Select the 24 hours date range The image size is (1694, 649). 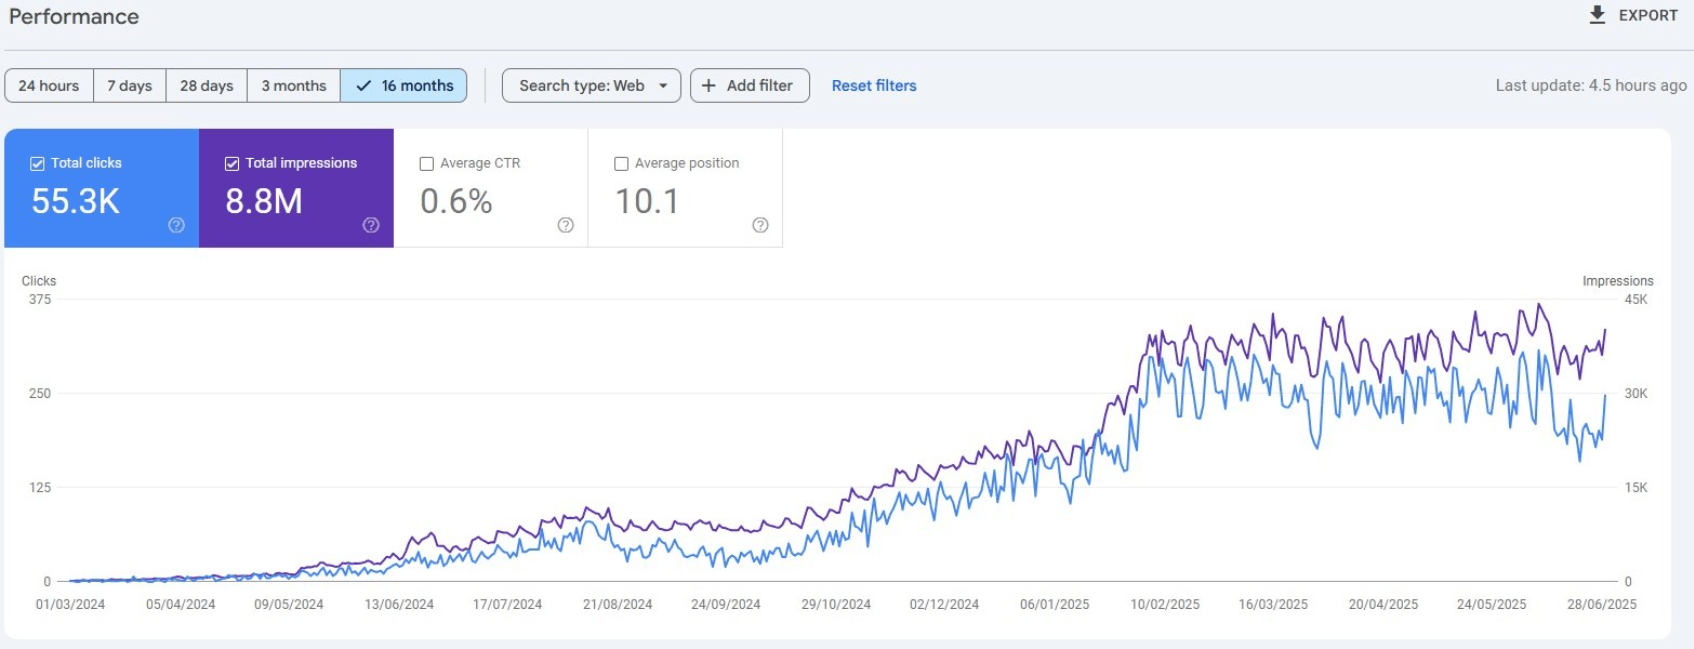coord(49,86)
